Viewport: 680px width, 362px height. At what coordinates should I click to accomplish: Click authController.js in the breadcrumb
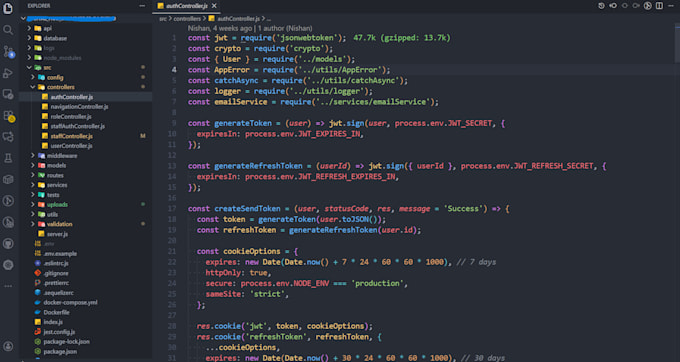238,19
